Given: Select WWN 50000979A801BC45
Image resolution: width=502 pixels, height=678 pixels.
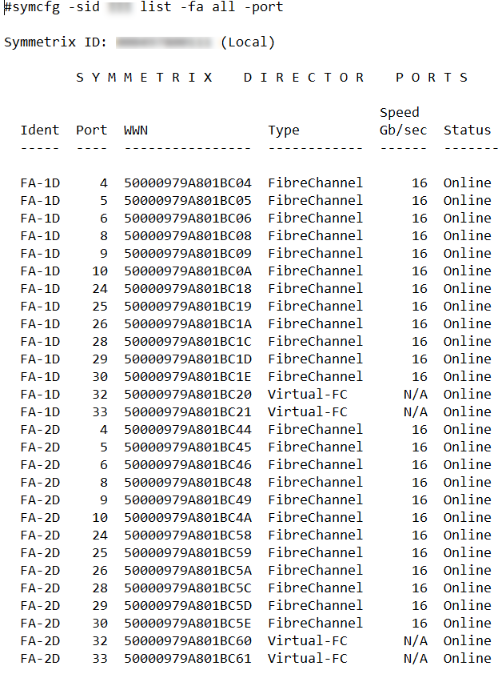Looking at the screenshot, I should click(x=188, y=447).
